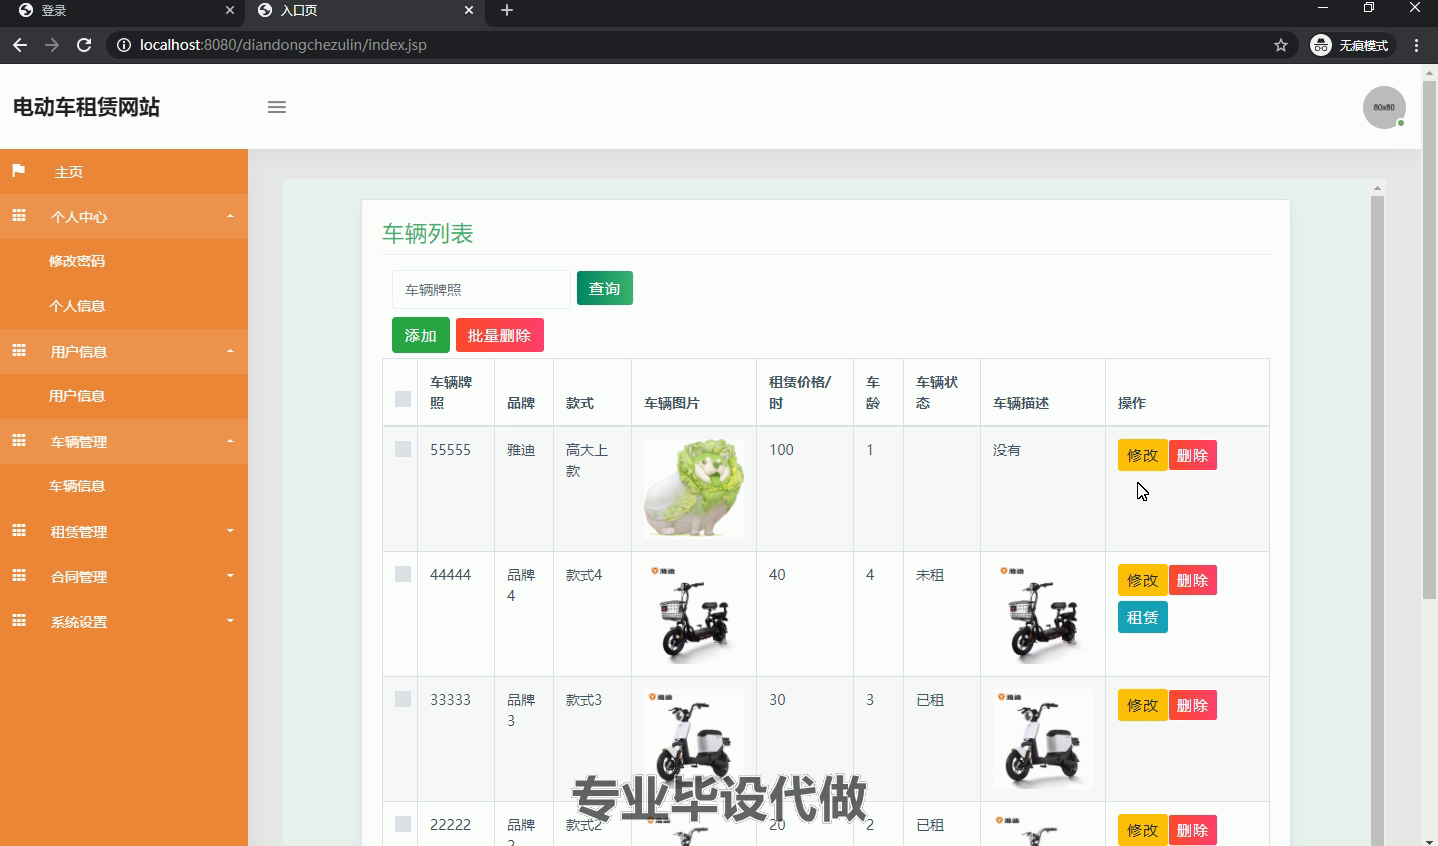The width and height of the screenshot is (1438, 846).
Task: Open a new browser tab
Action: (x=507, y=10)
